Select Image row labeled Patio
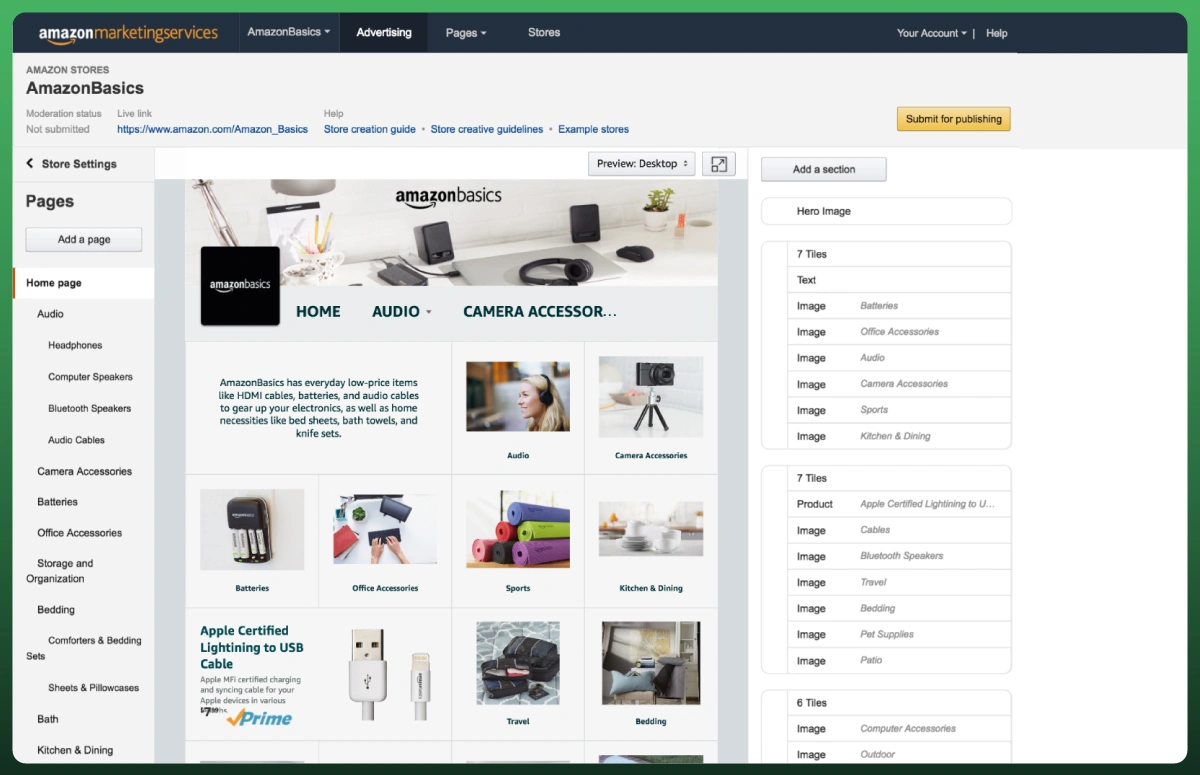The width and height of the screenshot is (1200, 775). [899, 660]
